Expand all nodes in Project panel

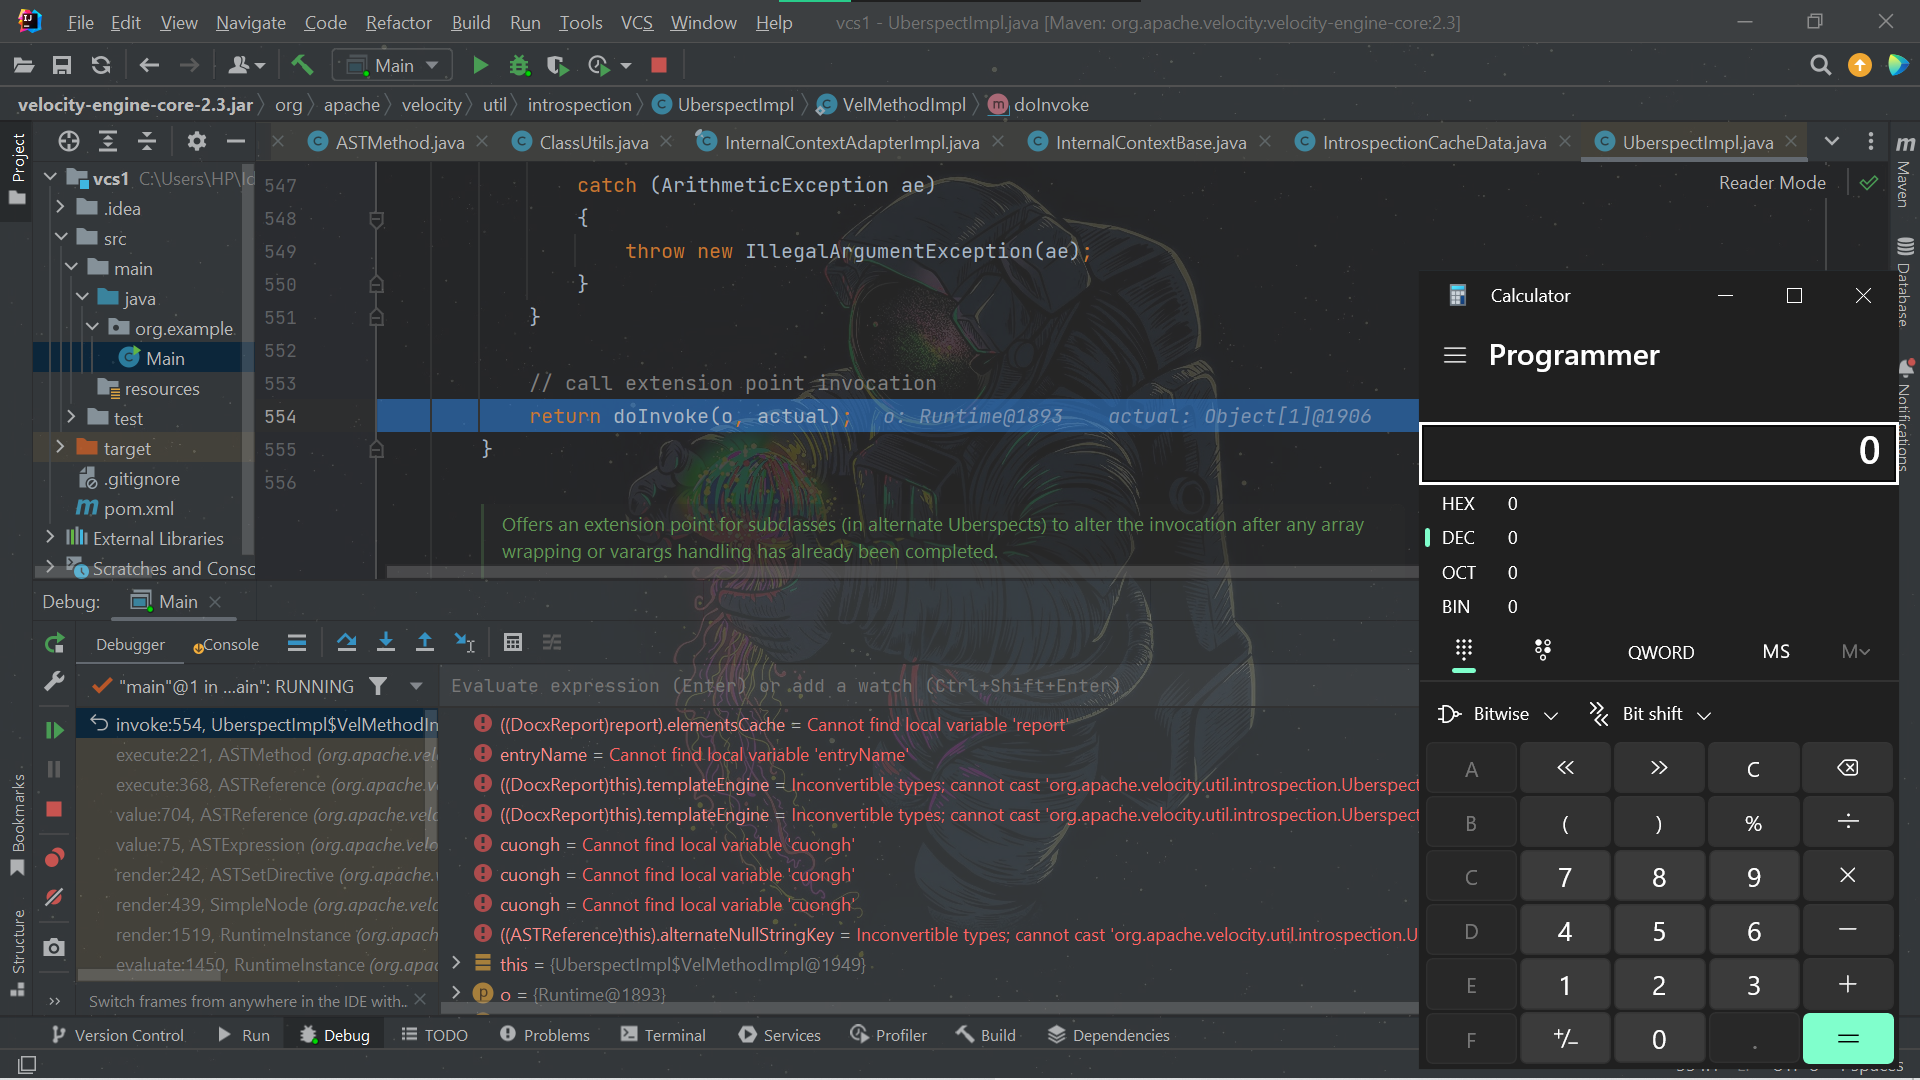(x=108, y=142)
